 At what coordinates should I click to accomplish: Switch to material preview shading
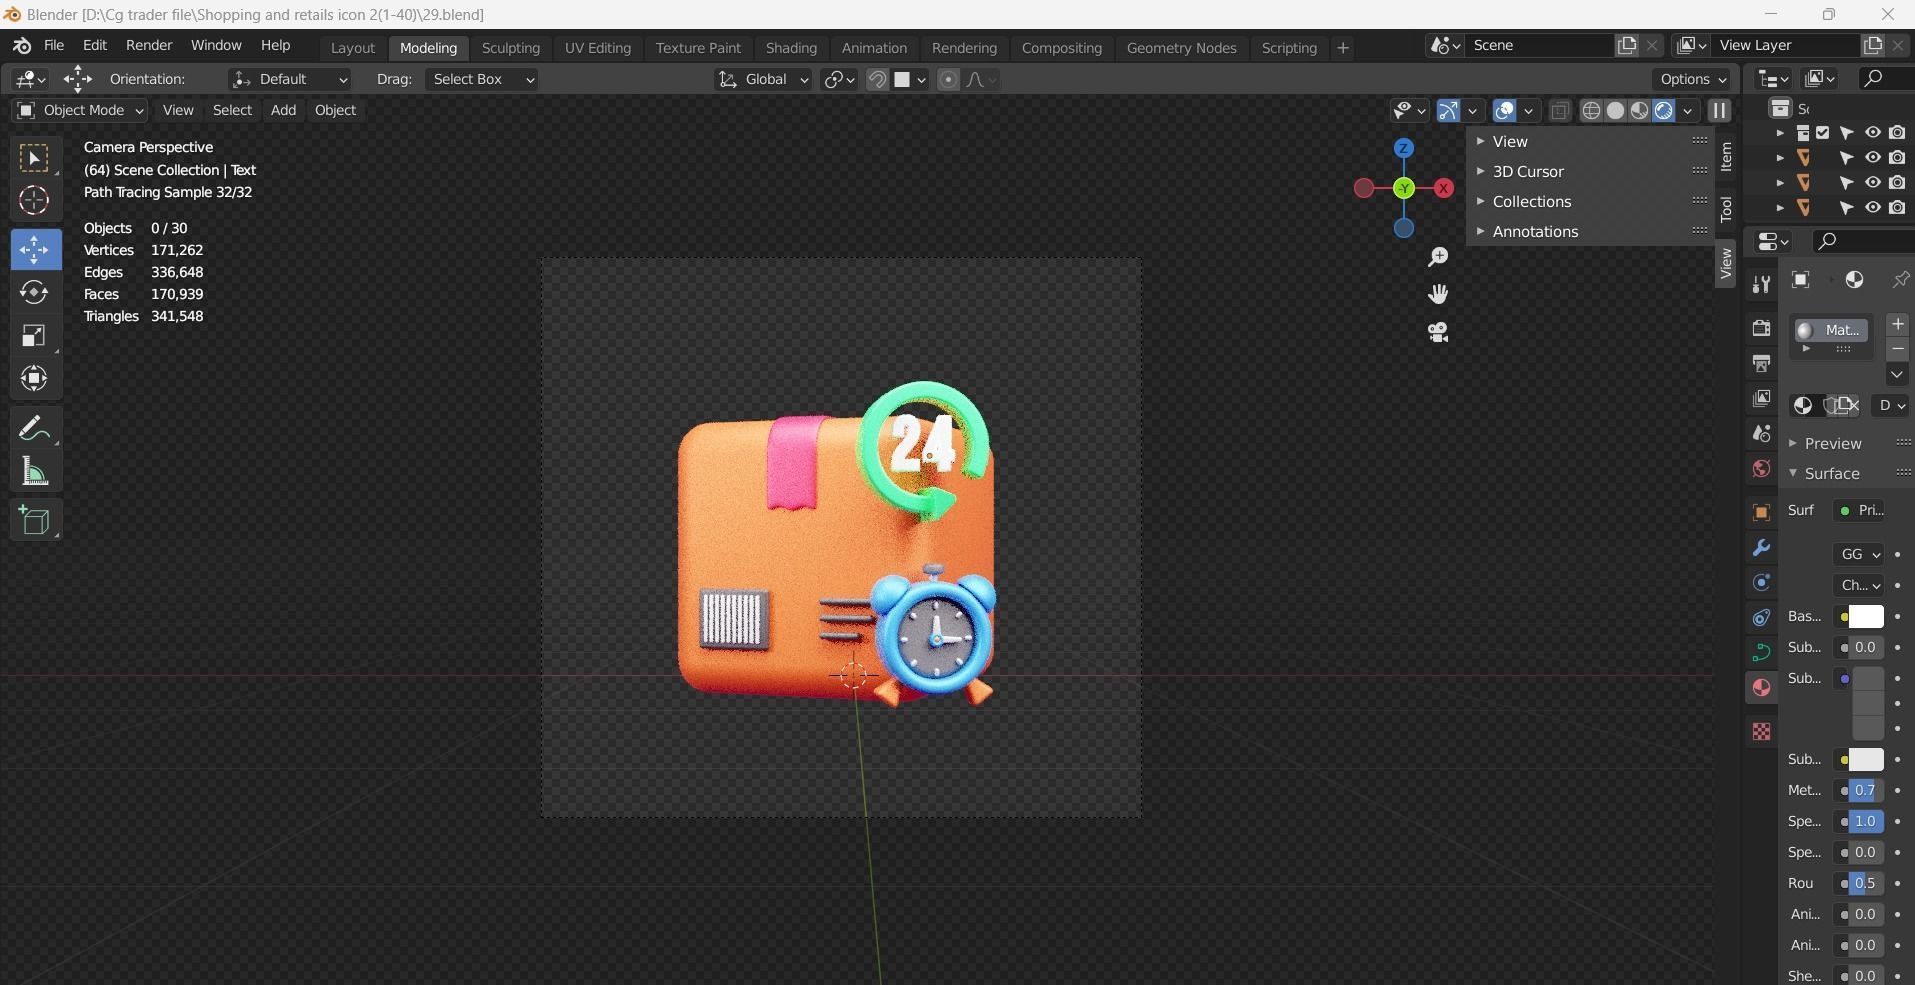tap(1639, 111)
